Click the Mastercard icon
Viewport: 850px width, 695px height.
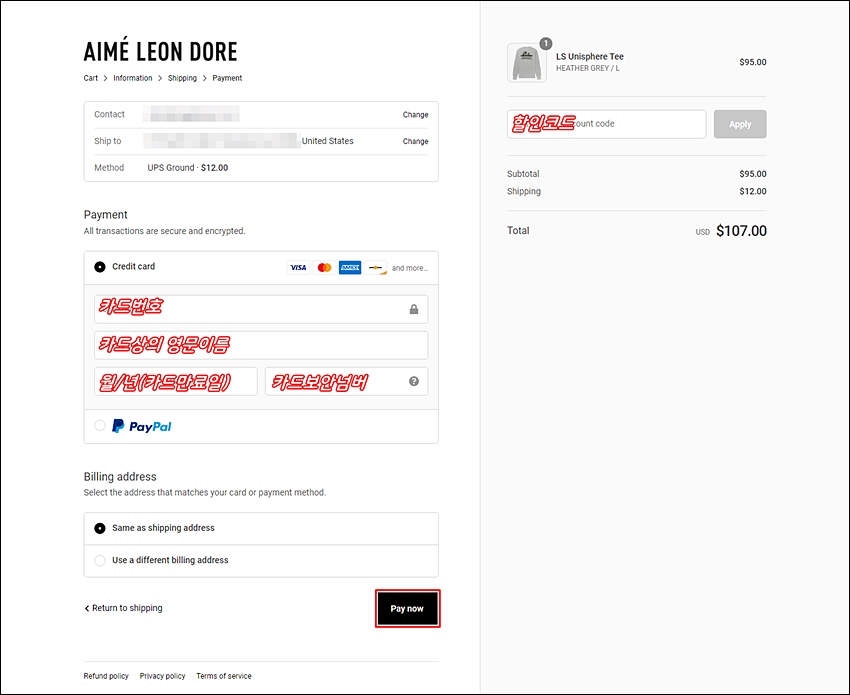324,268
